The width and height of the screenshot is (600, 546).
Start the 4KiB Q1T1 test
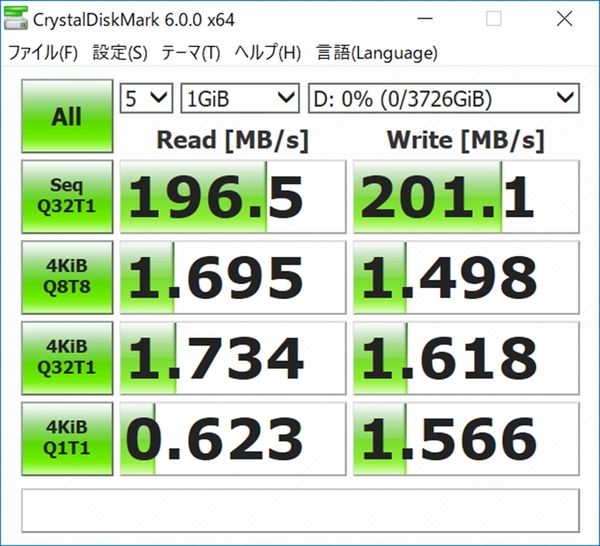(x=67, y=438)
